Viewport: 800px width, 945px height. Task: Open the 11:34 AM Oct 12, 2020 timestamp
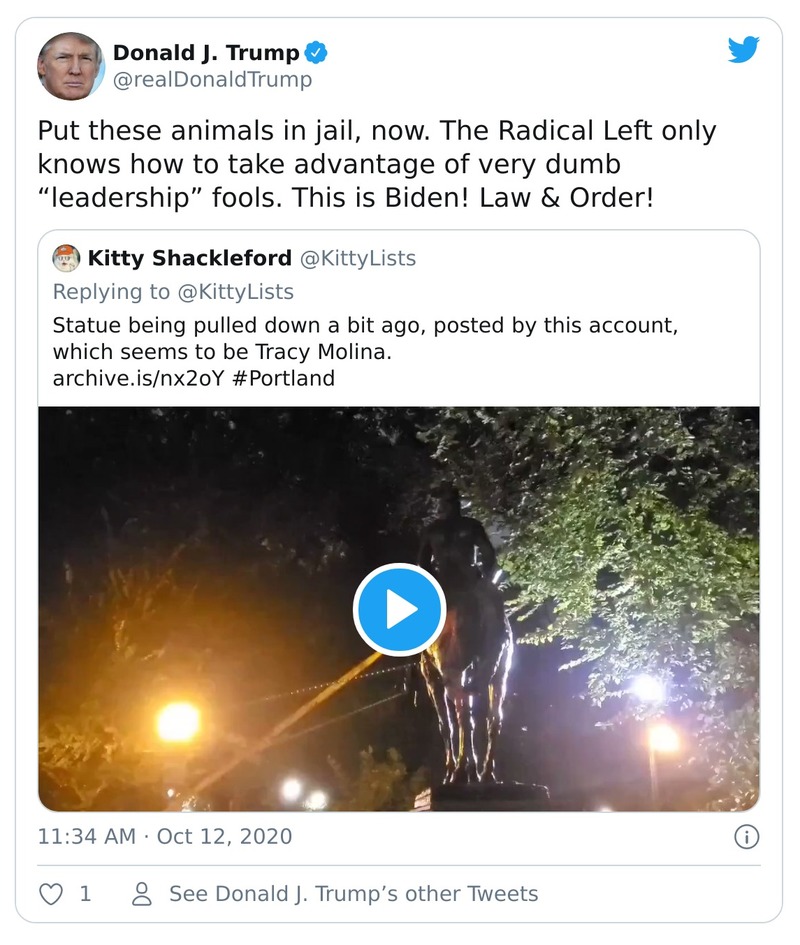165,836
